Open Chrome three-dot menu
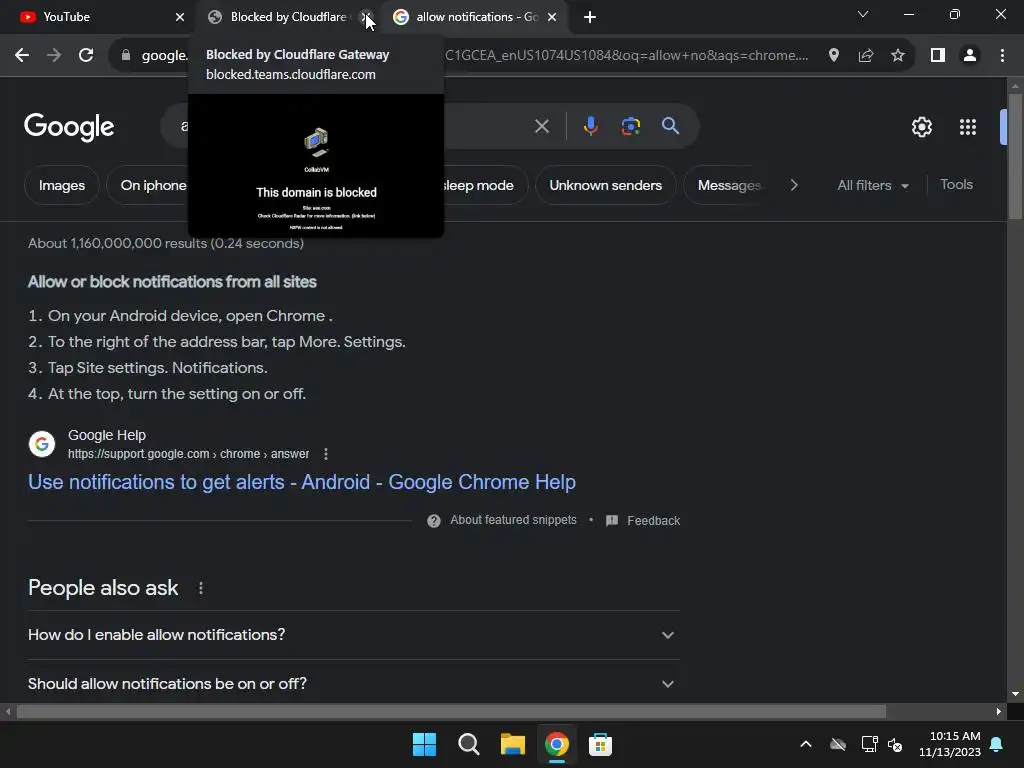1024x768 pixels. point(1002,56)
